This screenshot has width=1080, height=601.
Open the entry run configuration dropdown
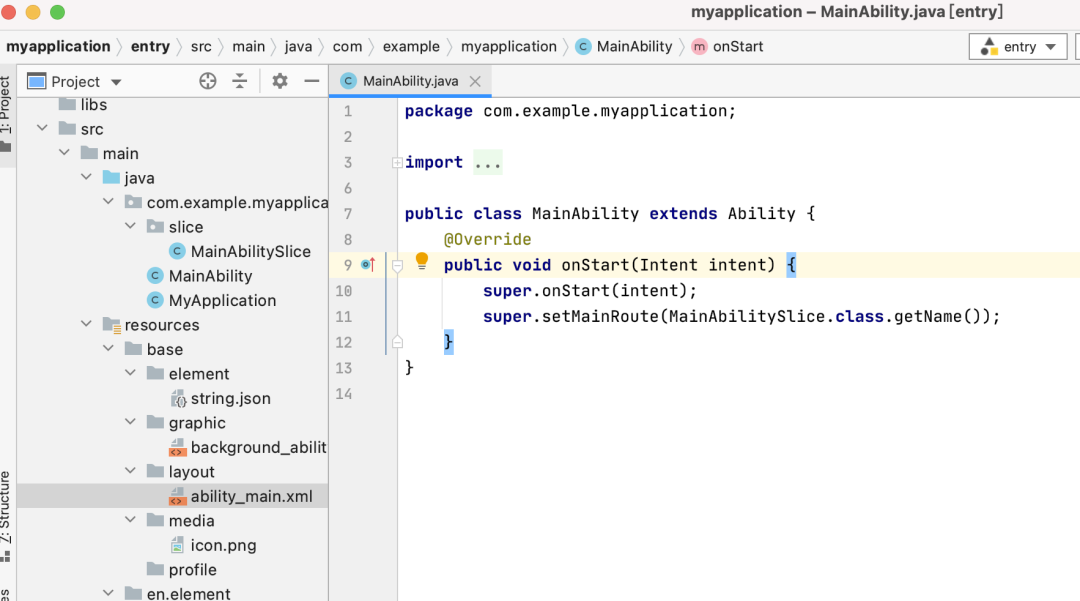pyautogui.click(x=1018, y=47)
